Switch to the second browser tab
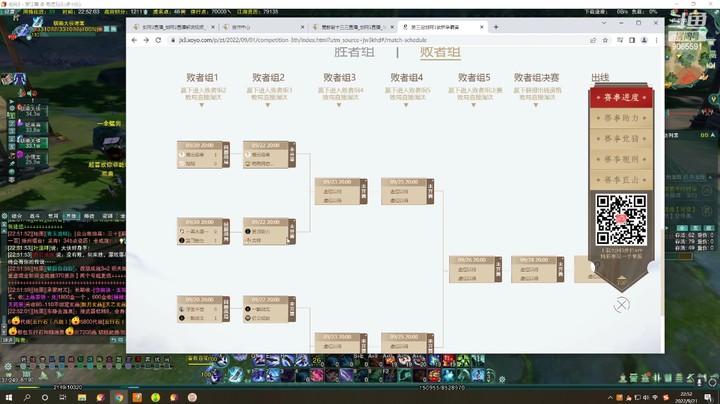The image size is (720, 404). point(263,27)
